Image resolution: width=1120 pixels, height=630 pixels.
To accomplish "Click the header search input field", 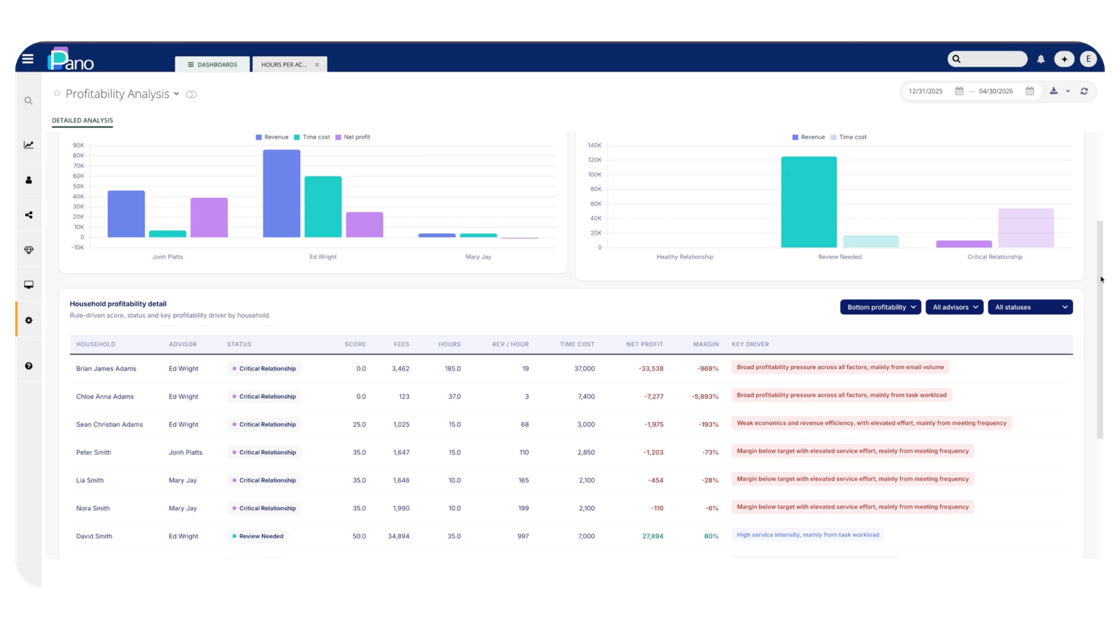I will [x=987, y=59].
